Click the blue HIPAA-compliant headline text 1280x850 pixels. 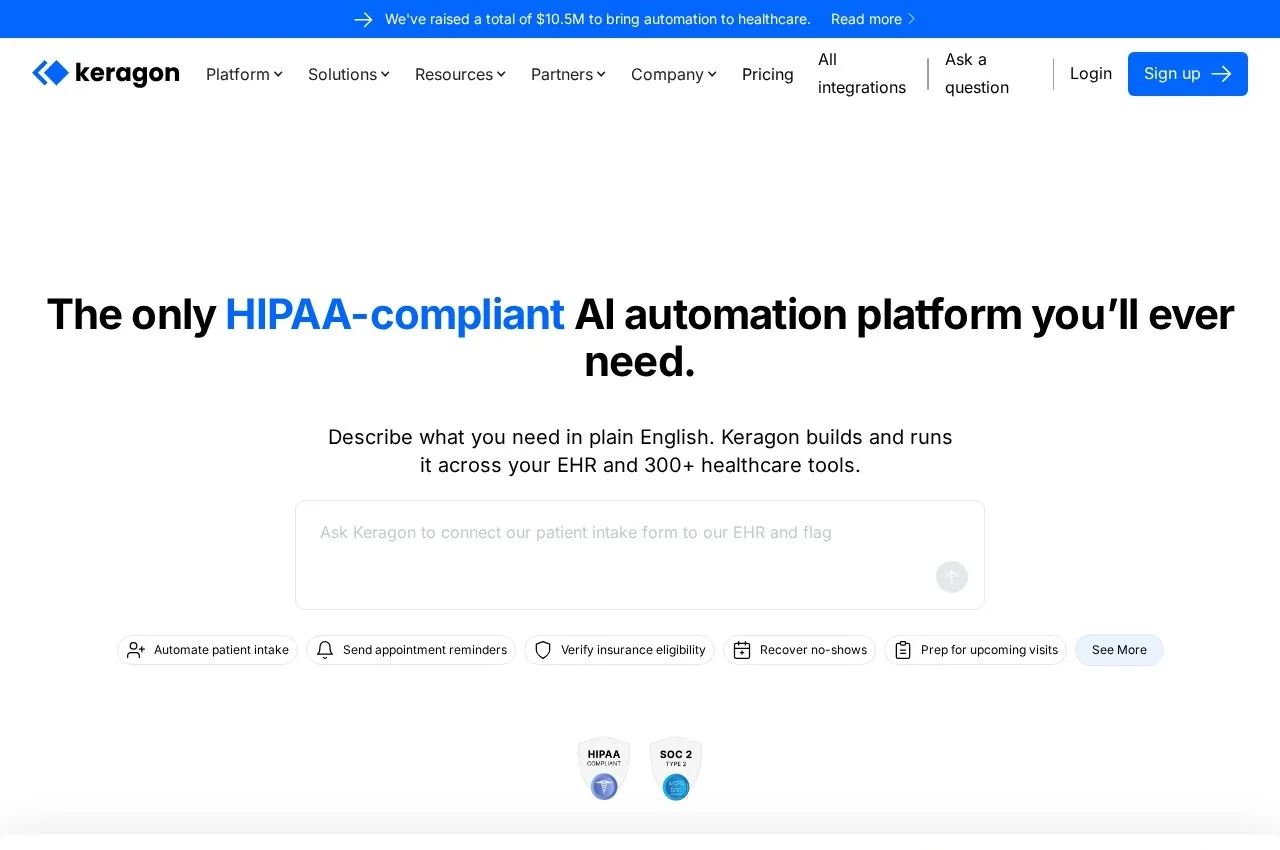coord(395,314)
